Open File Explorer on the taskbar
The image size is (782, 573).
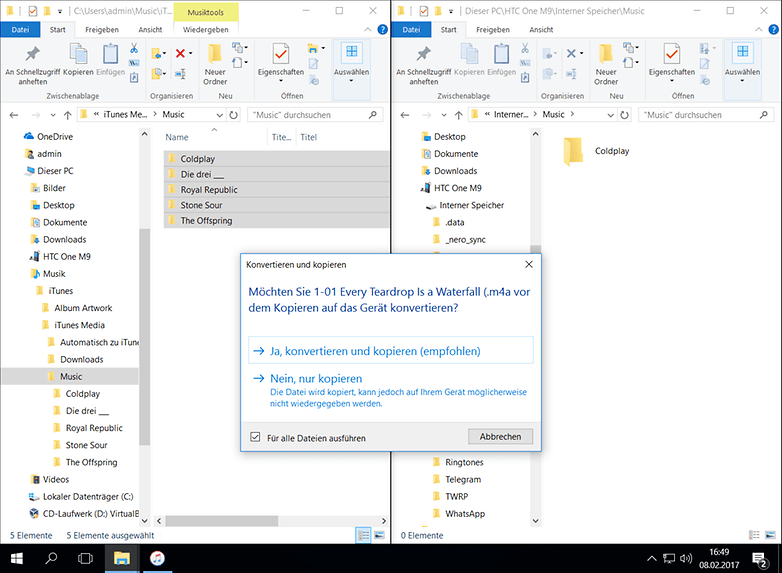click(121, 558)
